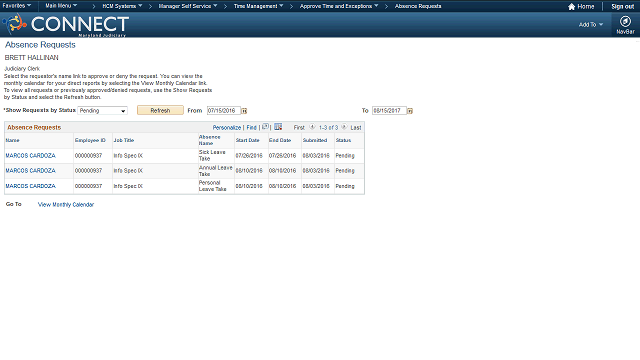Go to next rows arrow icon

click(344, 127)
